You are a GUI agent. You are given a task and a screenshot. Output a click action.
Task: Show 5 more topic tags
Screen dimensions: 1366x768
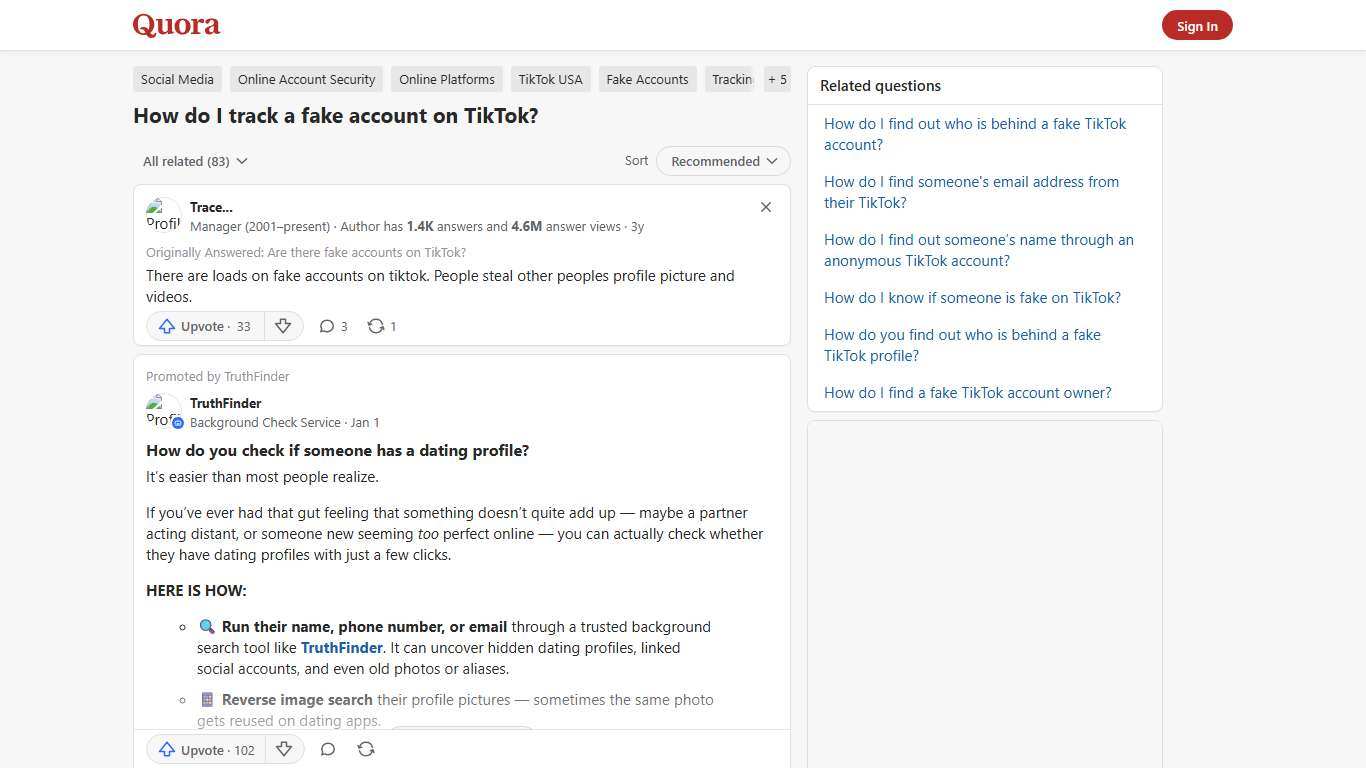pos(777,79)
